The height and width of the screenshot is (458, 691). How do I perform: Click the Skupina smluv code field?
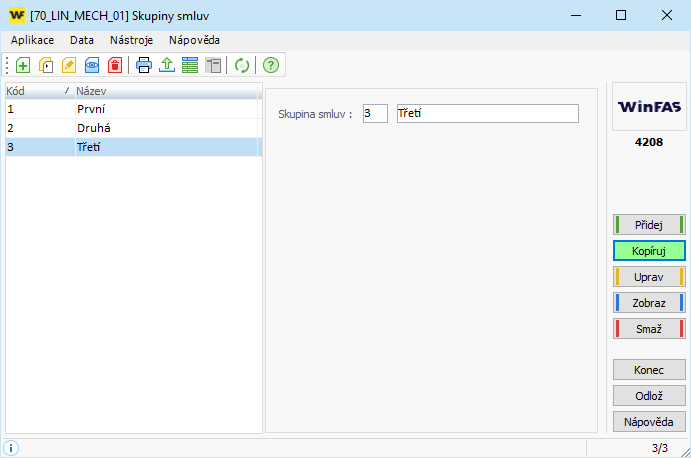[x=375, y=113]
